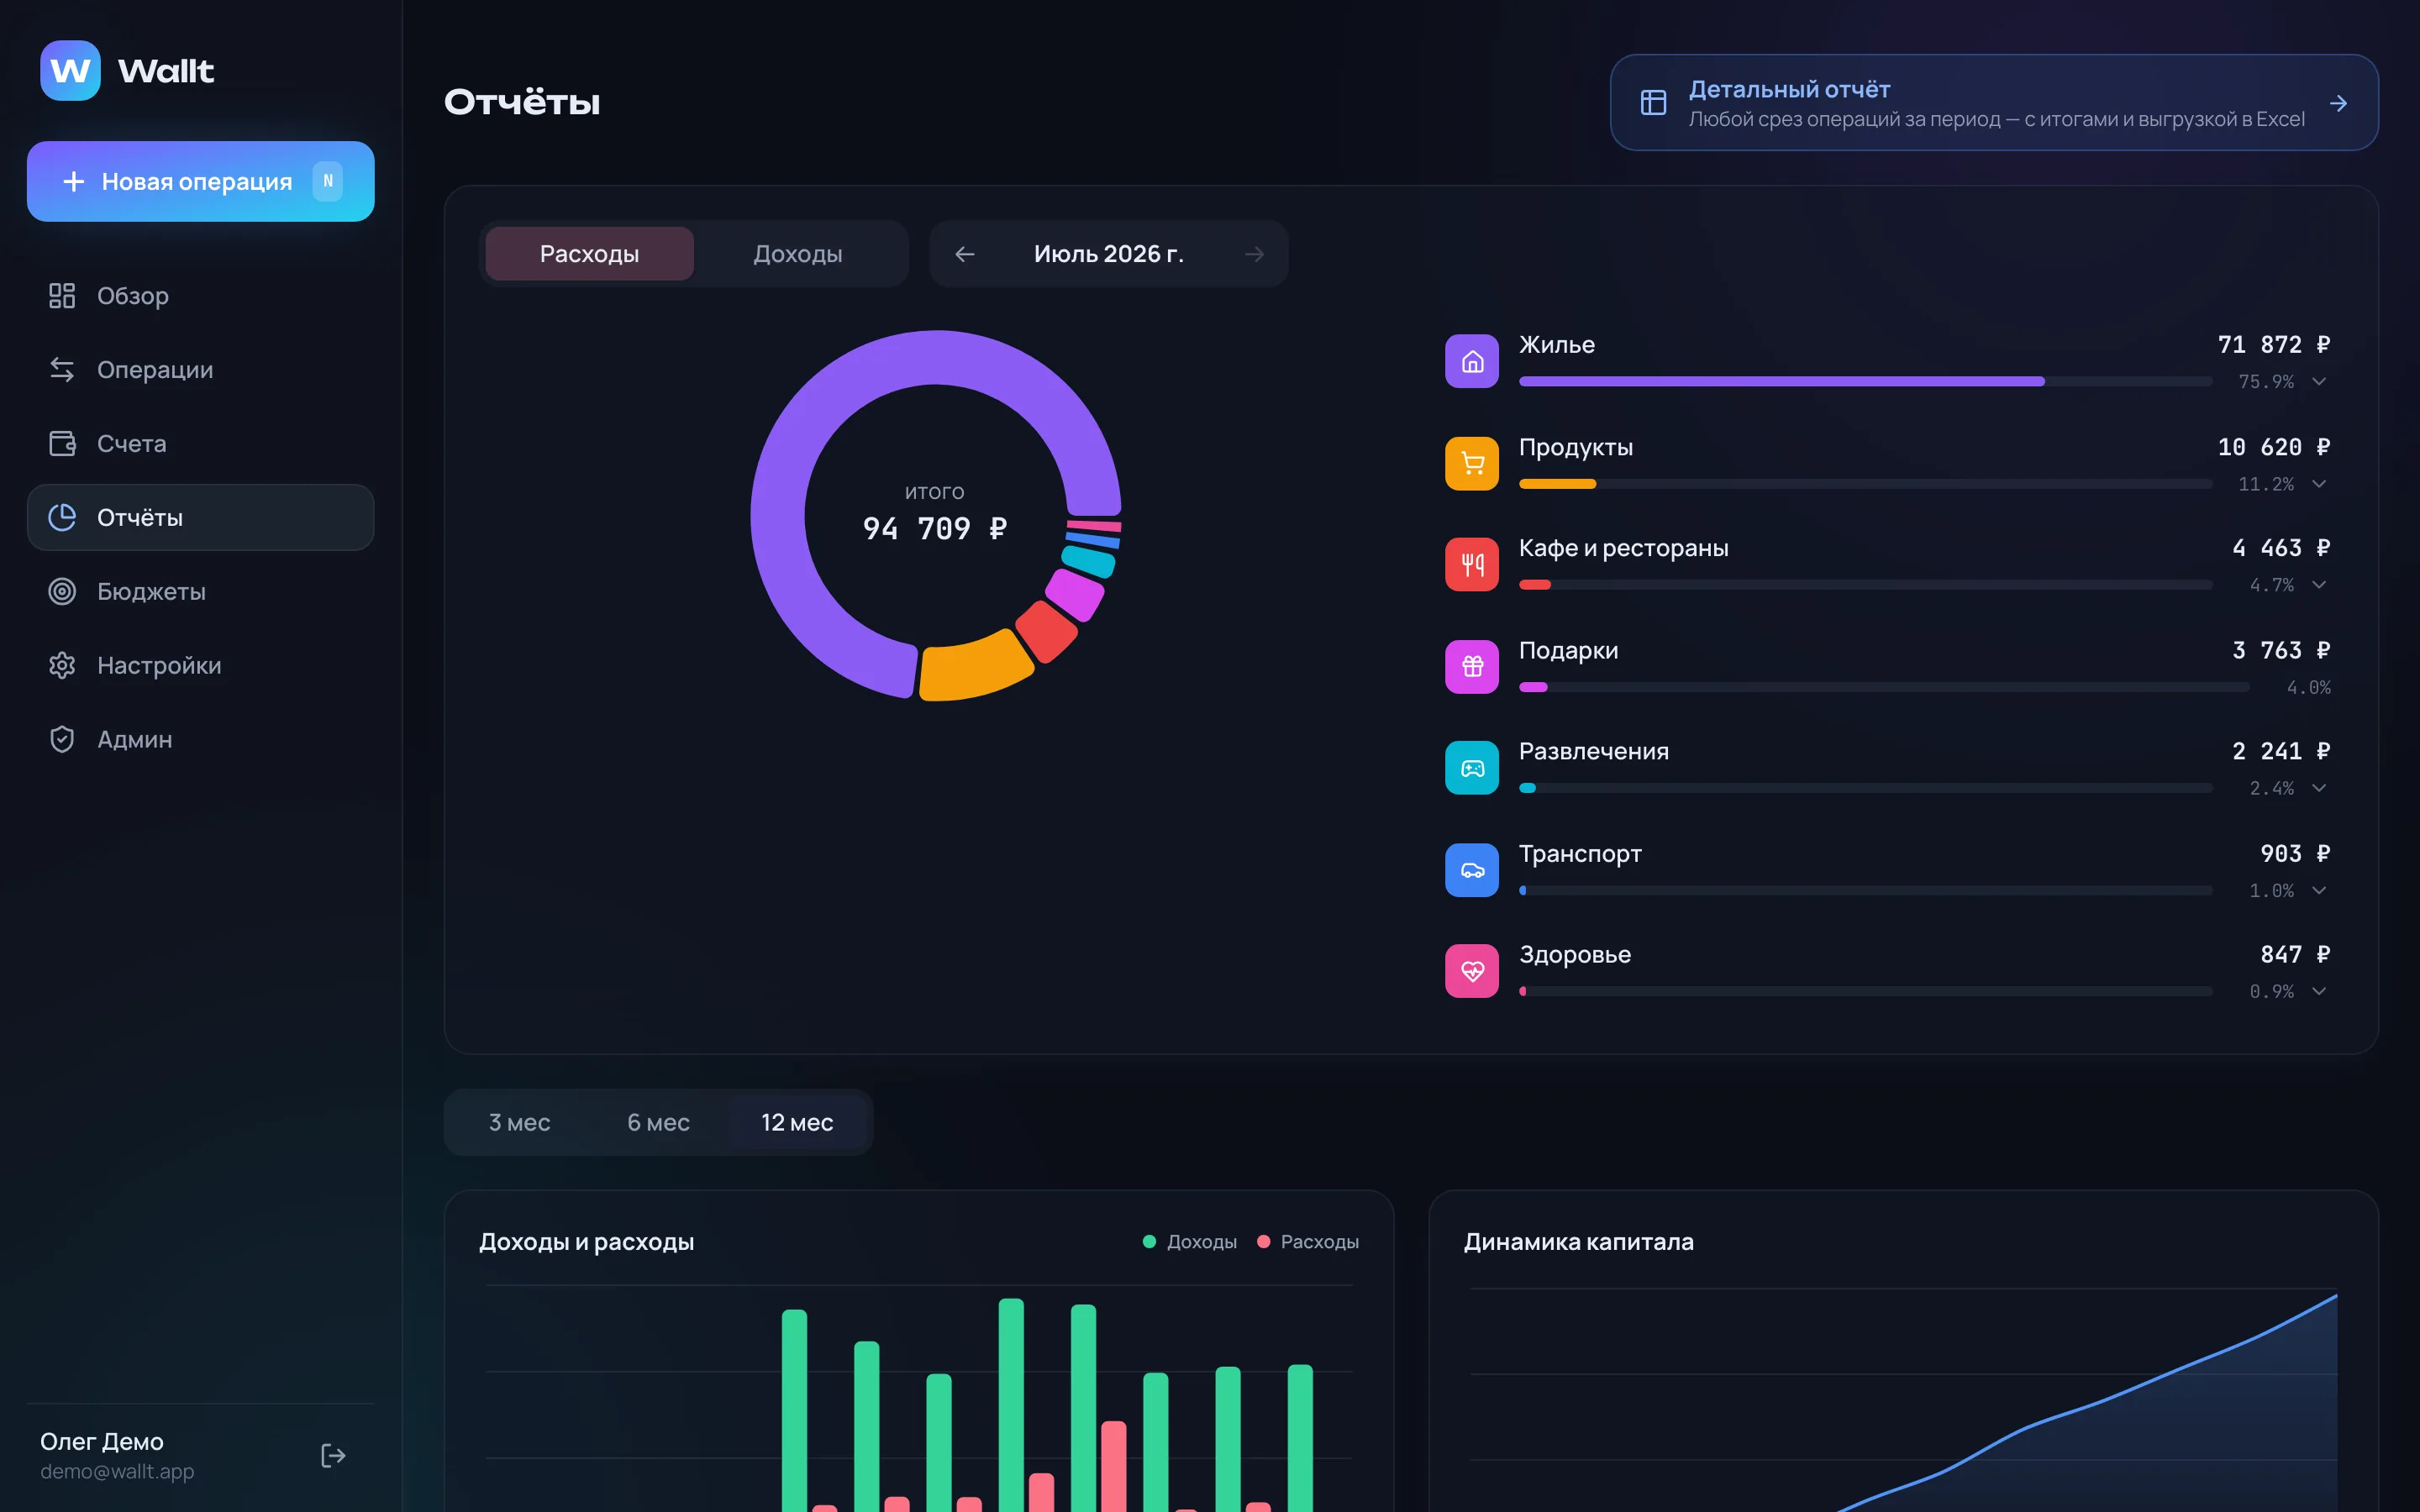Screen dimensions: 2420x1512
Task: Click the Продукты orange progress bar
Action: pos(1558,484)
